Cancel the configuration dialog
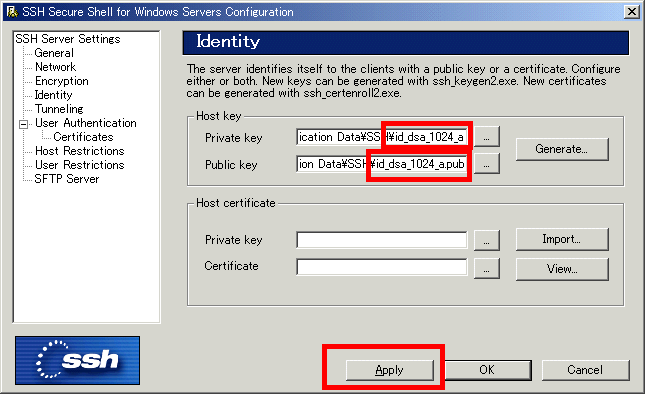The image size is (645, 394). click(x=585, y=370)
